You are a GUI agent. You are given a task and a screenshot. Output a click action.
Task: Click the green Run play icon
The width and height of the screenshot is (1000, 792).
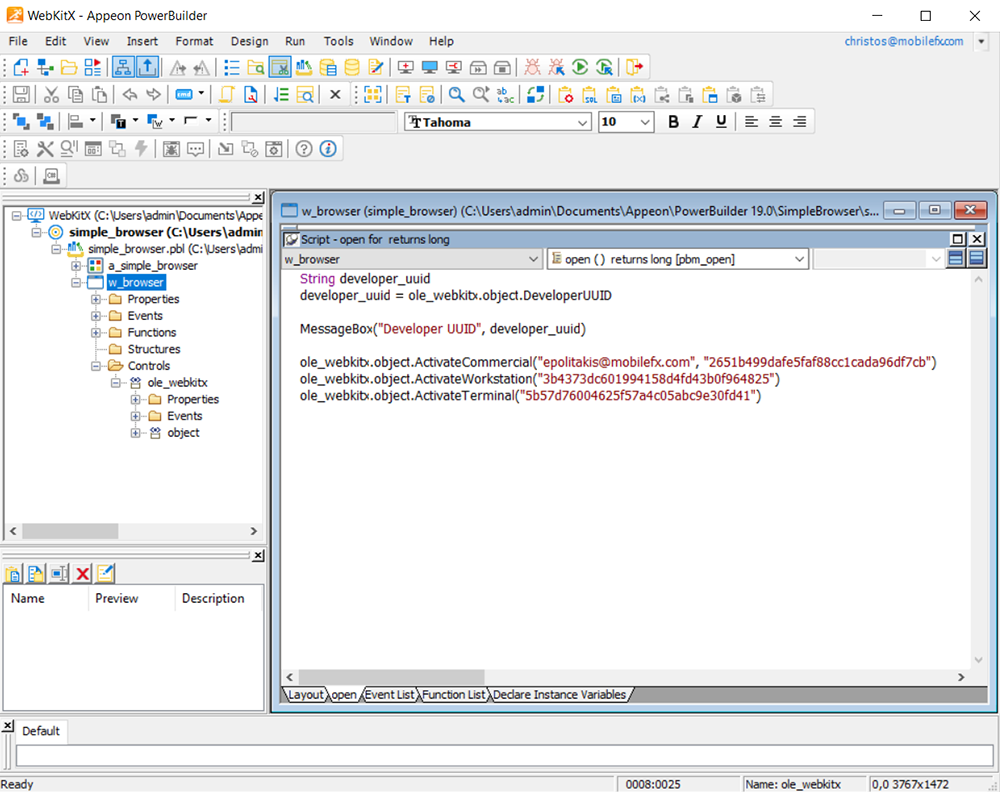(x=580, y=67)
